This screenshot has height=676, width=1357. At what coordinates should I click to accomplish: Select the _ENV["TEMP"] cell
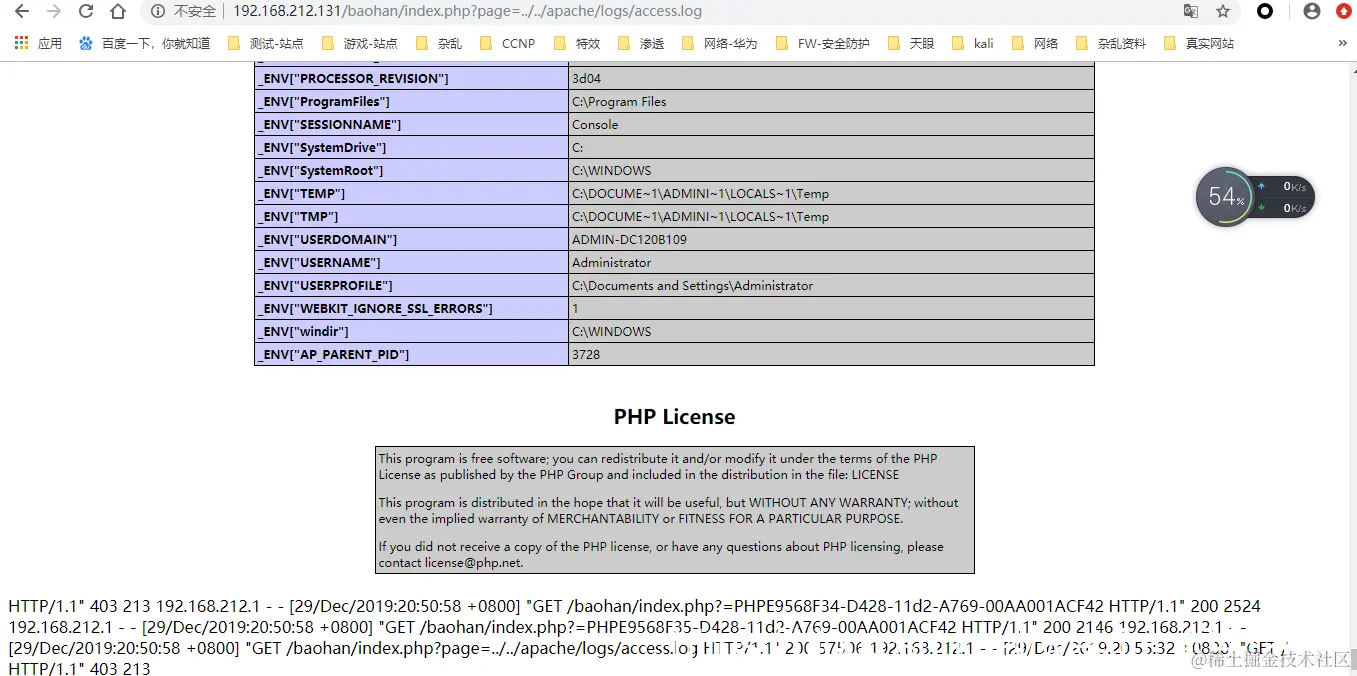click(411, 193)
